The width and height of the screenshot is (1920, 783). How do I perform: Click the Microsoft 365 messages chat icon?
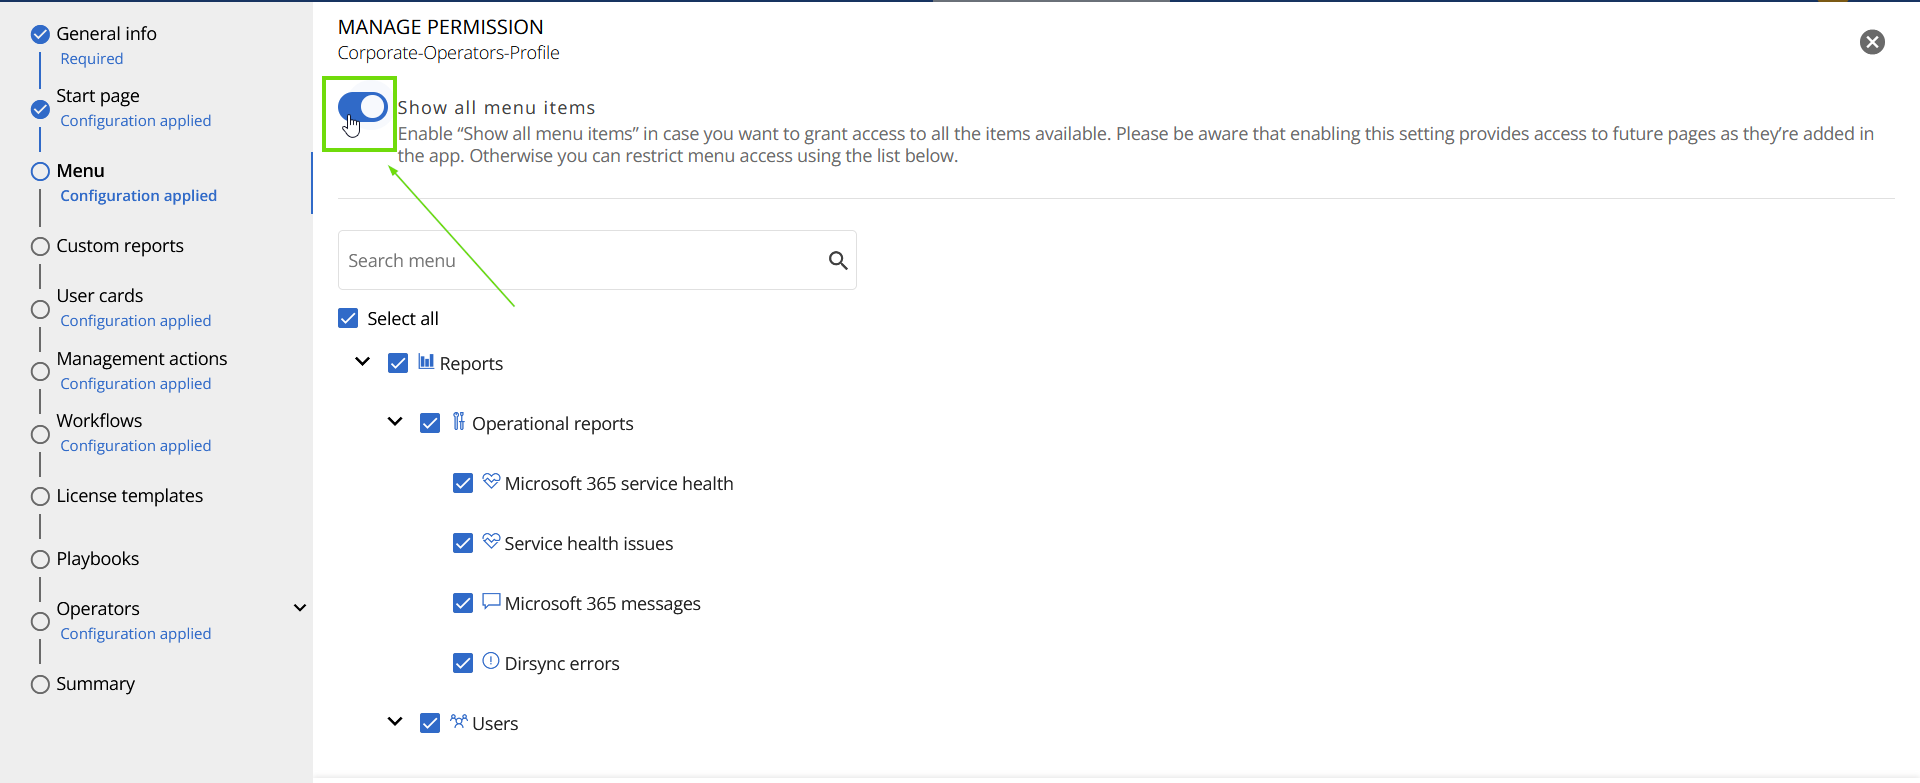point(491,601)
